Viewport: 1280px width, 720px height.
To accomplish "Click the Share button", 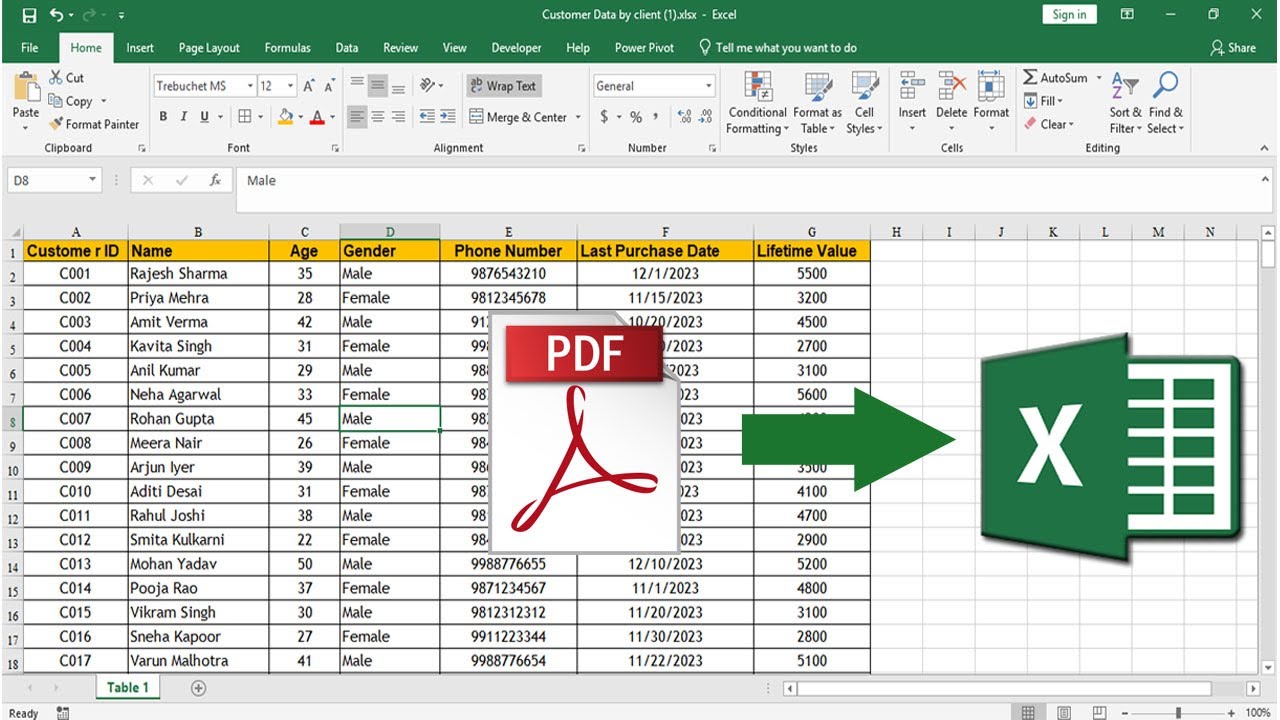I will pyautogui.click(x=1232, y=47).
